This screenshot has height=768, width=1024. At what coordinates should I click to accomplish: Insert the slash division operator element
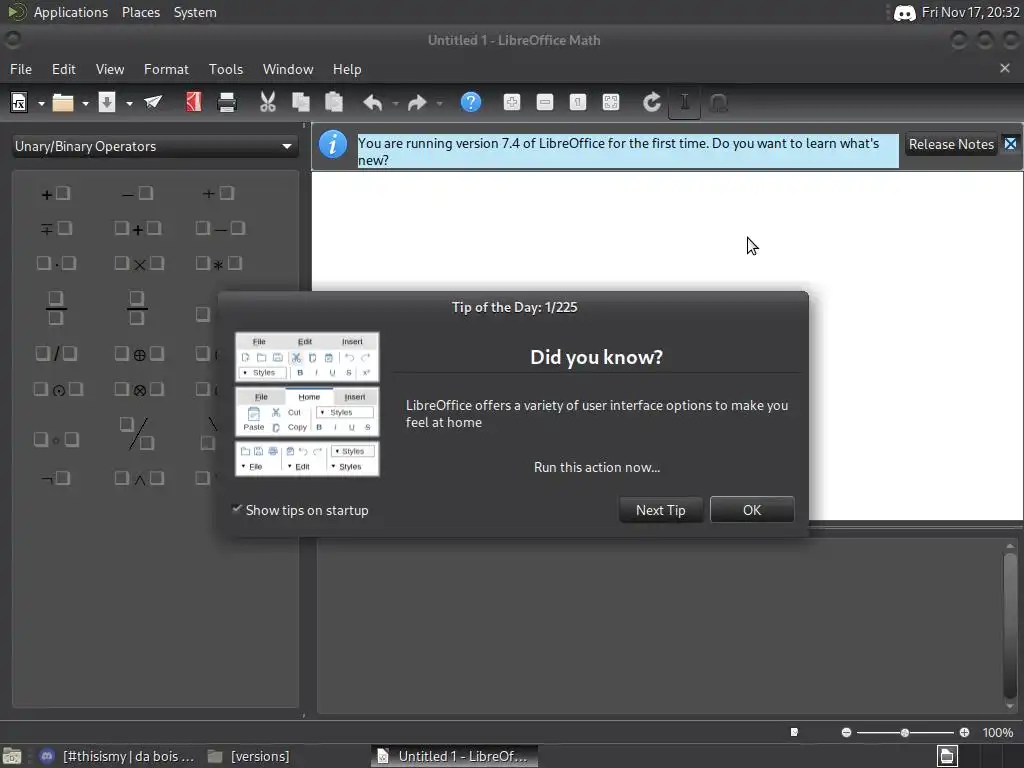pyautogui.click(x=56, y=354)
